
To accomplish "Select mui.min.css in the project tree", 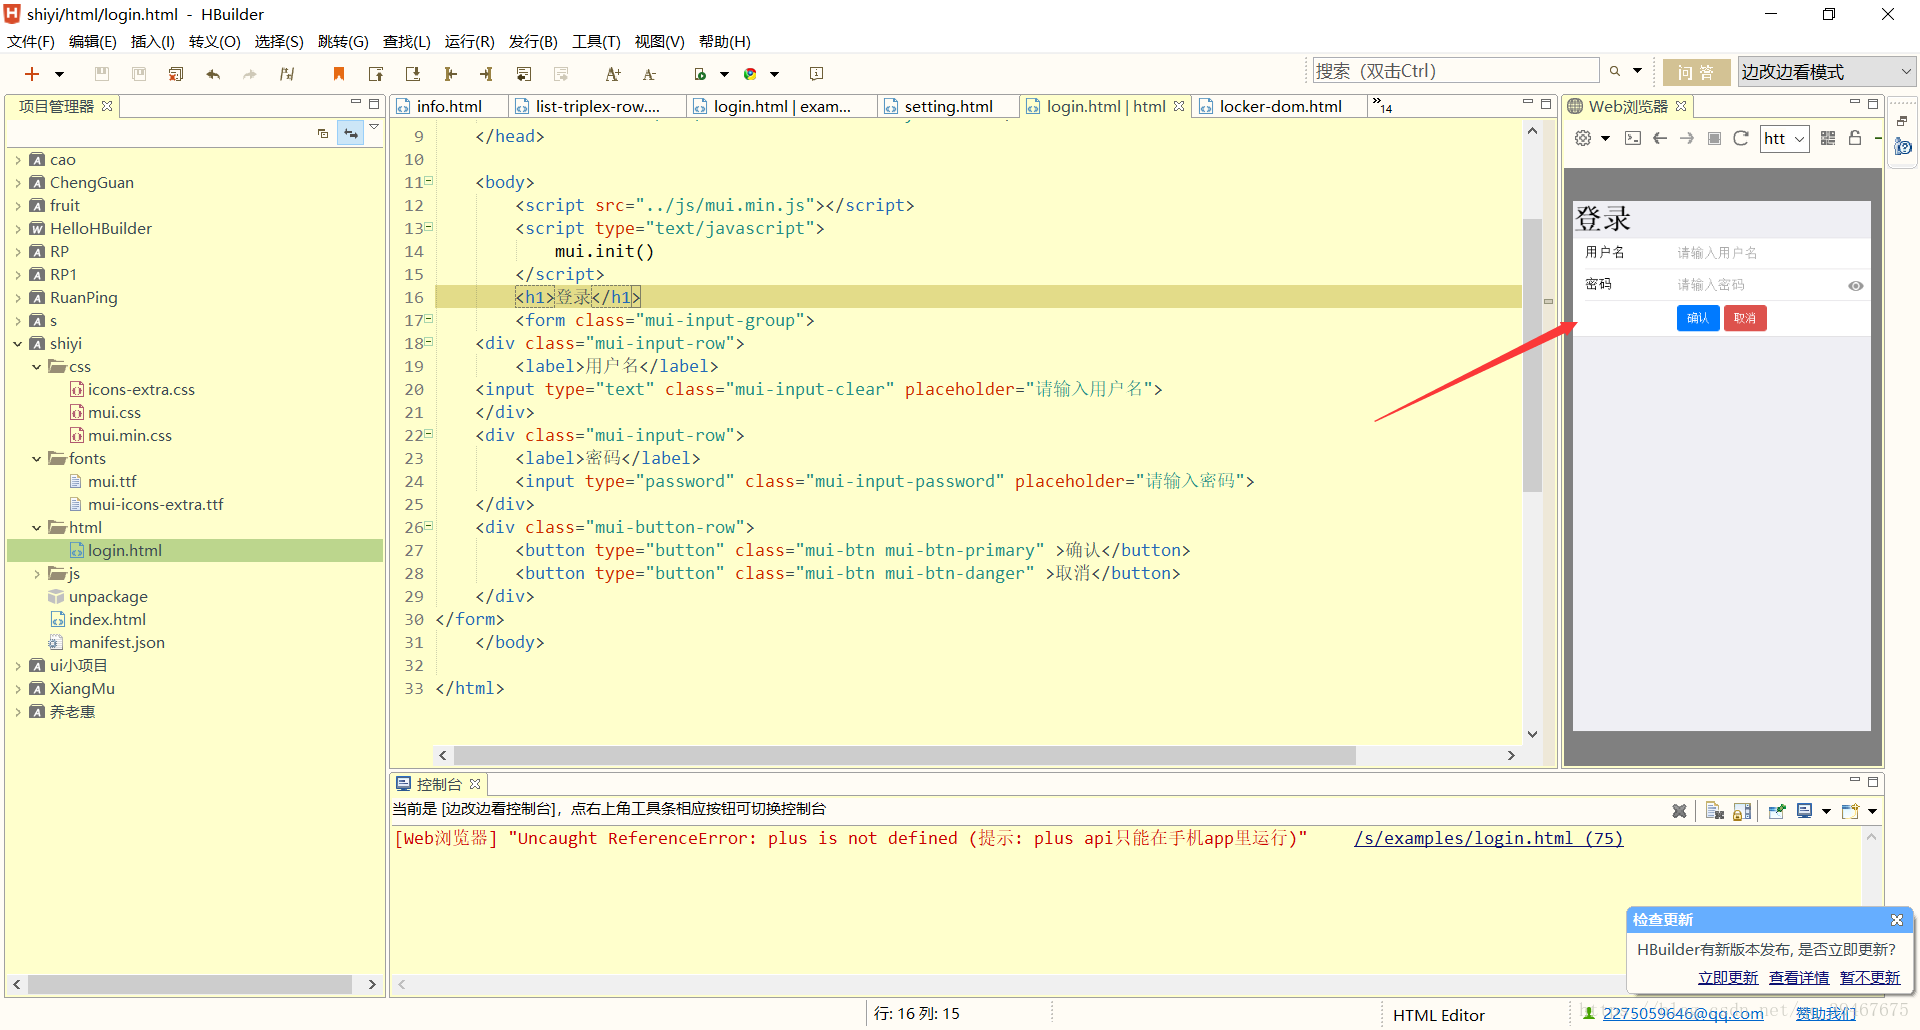I will click(130, 436).
